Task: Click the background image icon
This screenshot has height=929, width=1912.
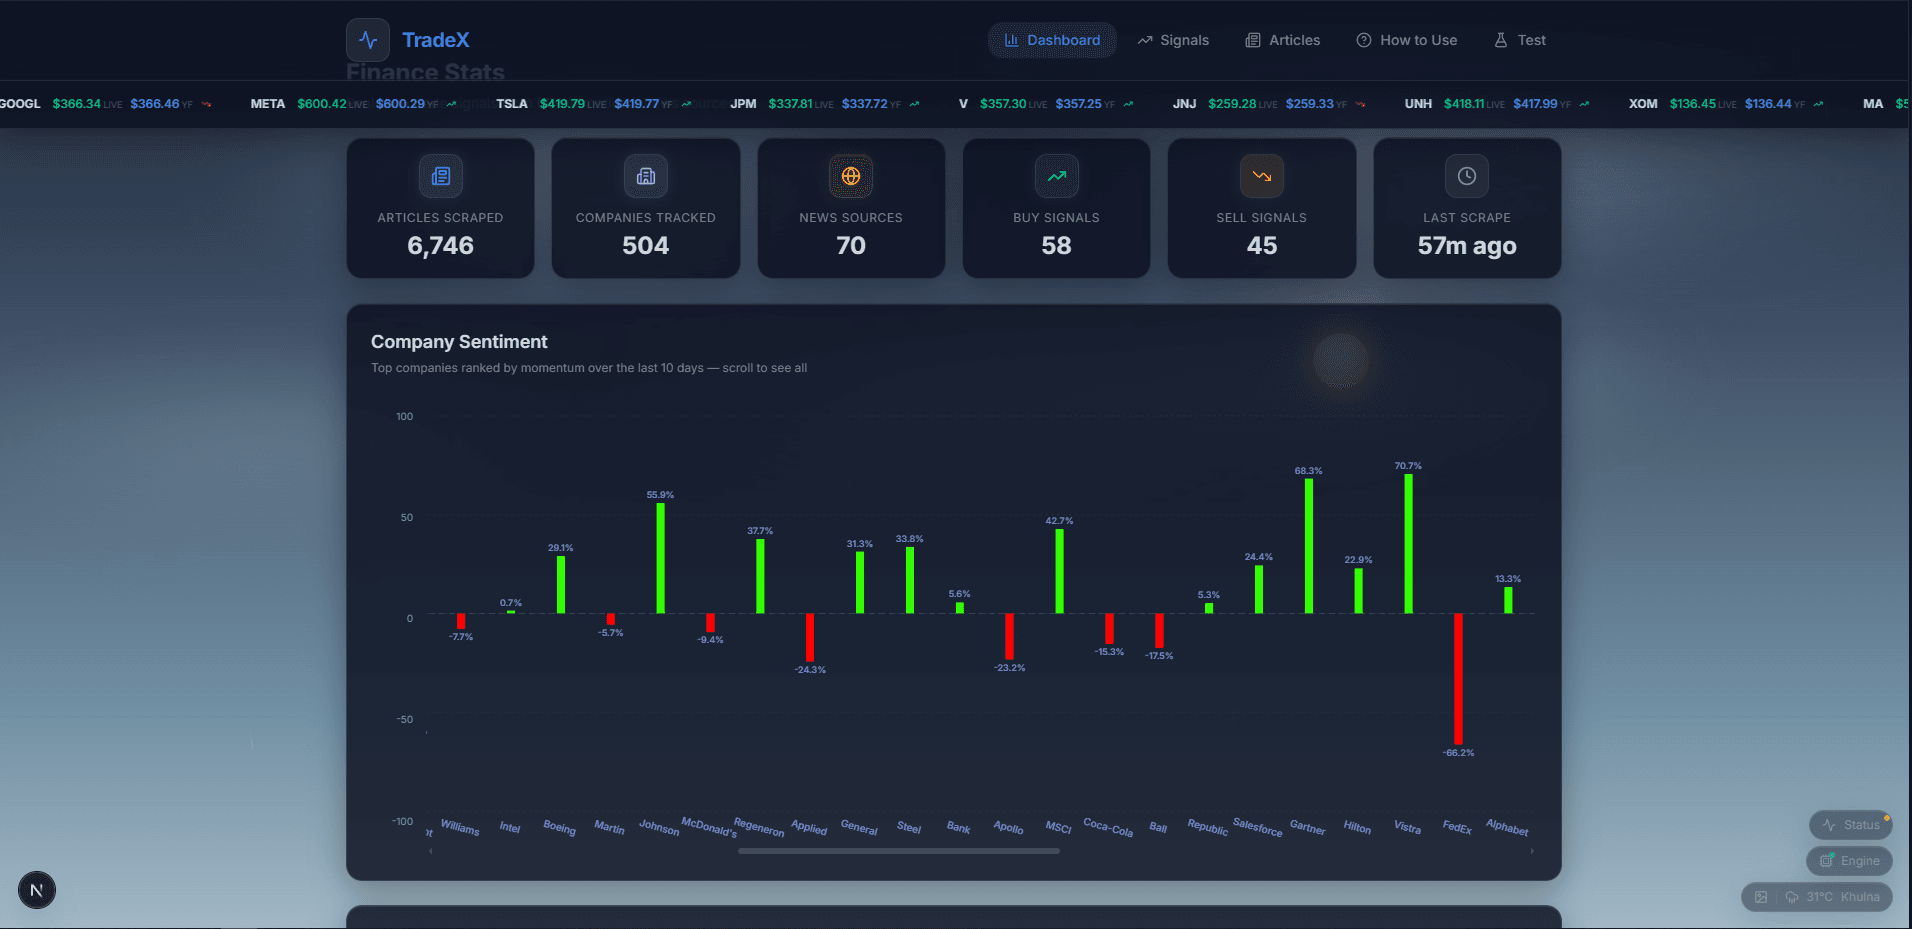Action: [1761, 897]
